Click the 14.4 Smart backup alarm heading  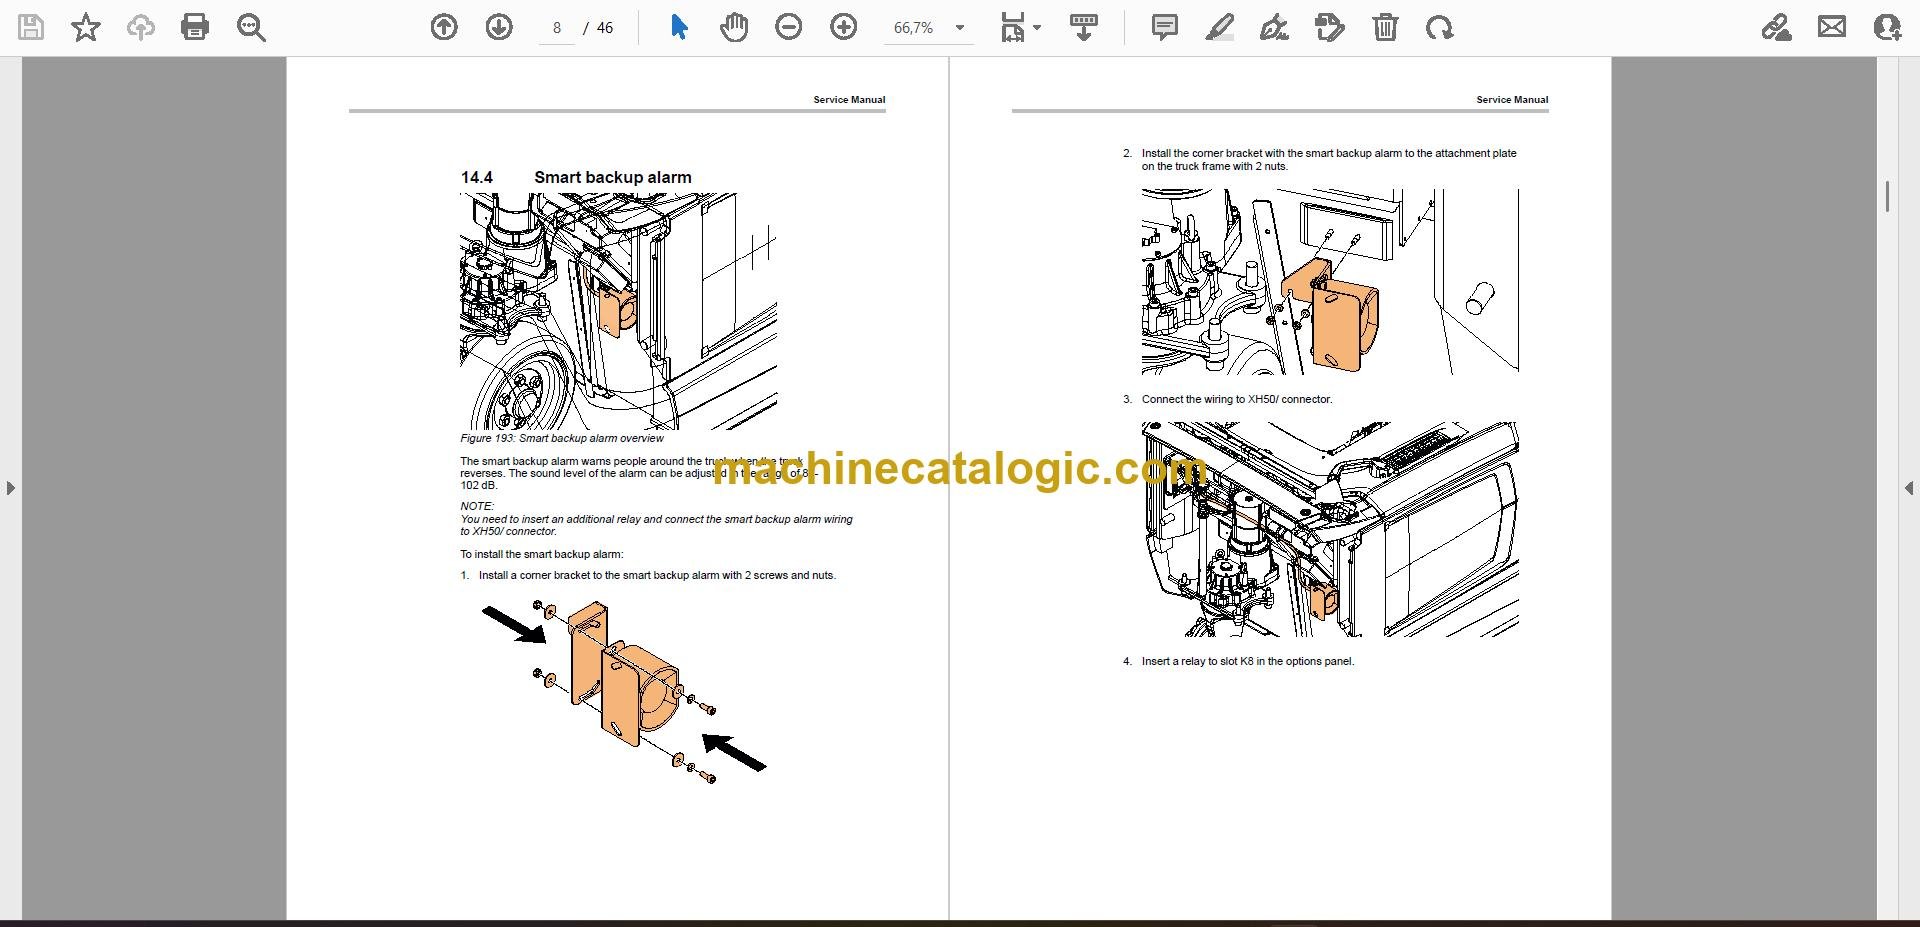[576, 177]
